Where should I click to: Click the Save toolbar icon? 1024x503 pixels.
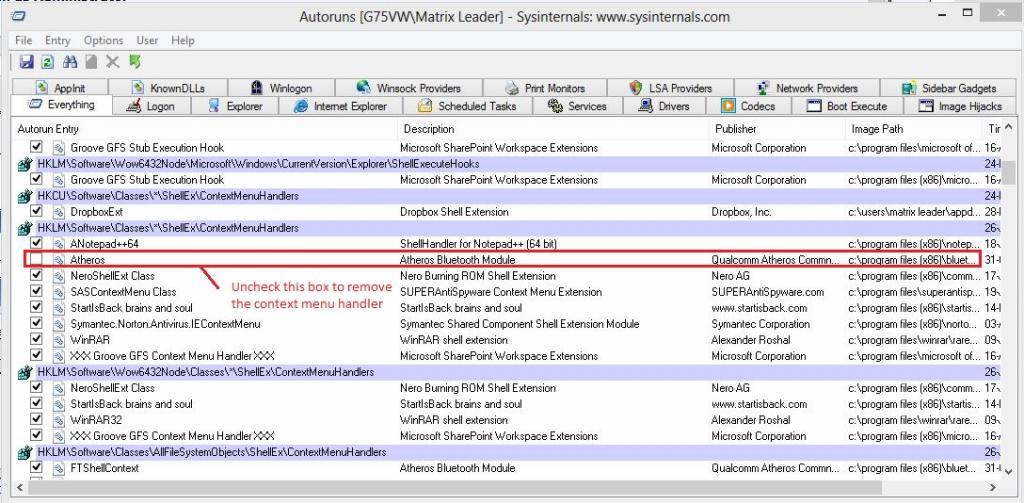pos(27,62)
